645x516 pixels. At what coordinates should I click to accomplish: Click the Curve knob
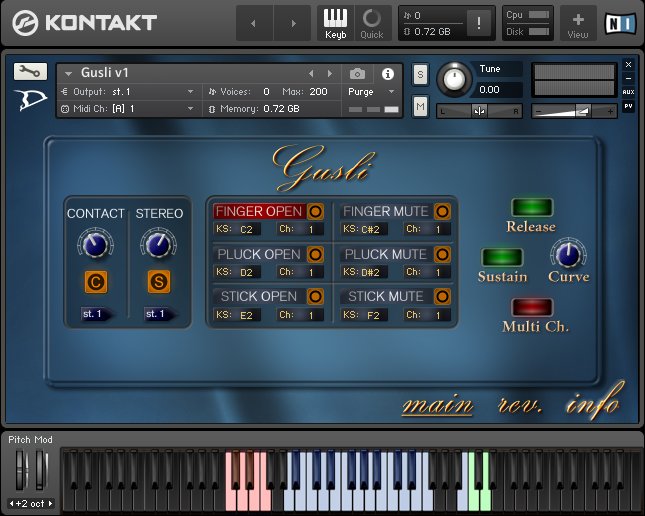[568, 254]
